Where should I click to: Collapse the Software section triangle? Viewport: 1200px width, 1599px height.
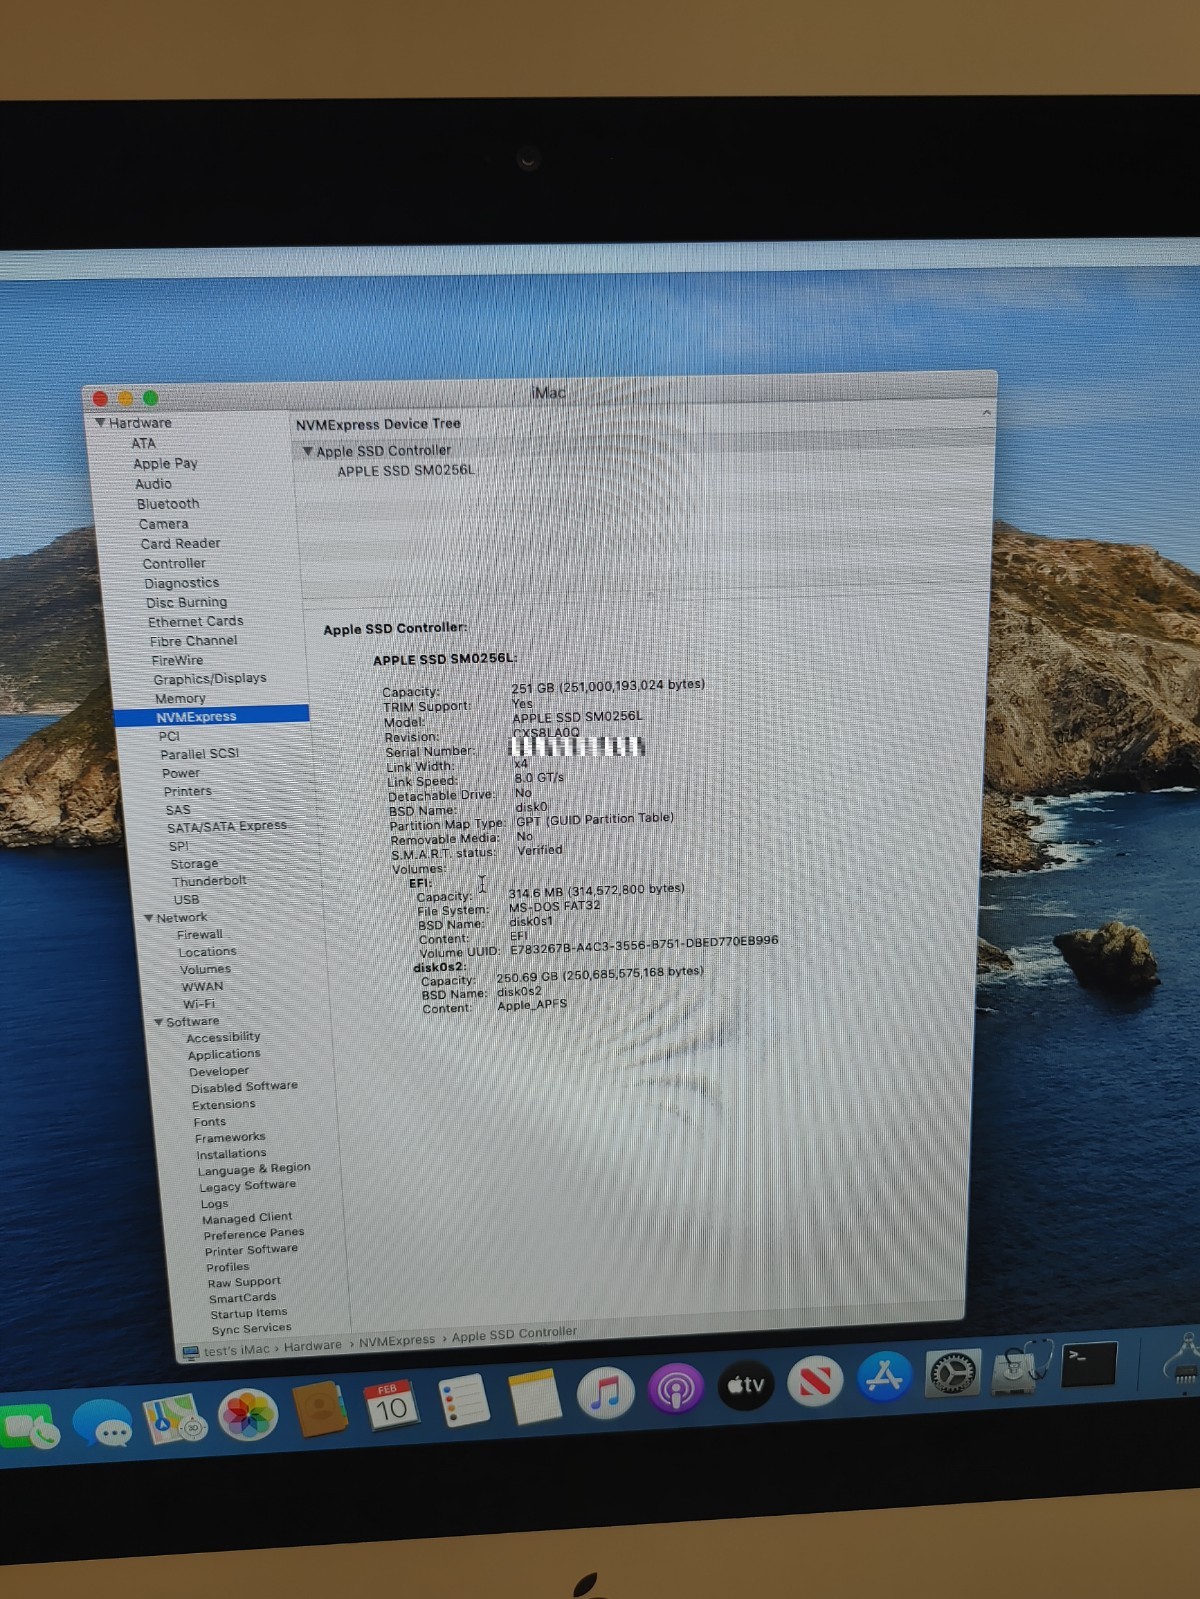[x=159, y=1022]
